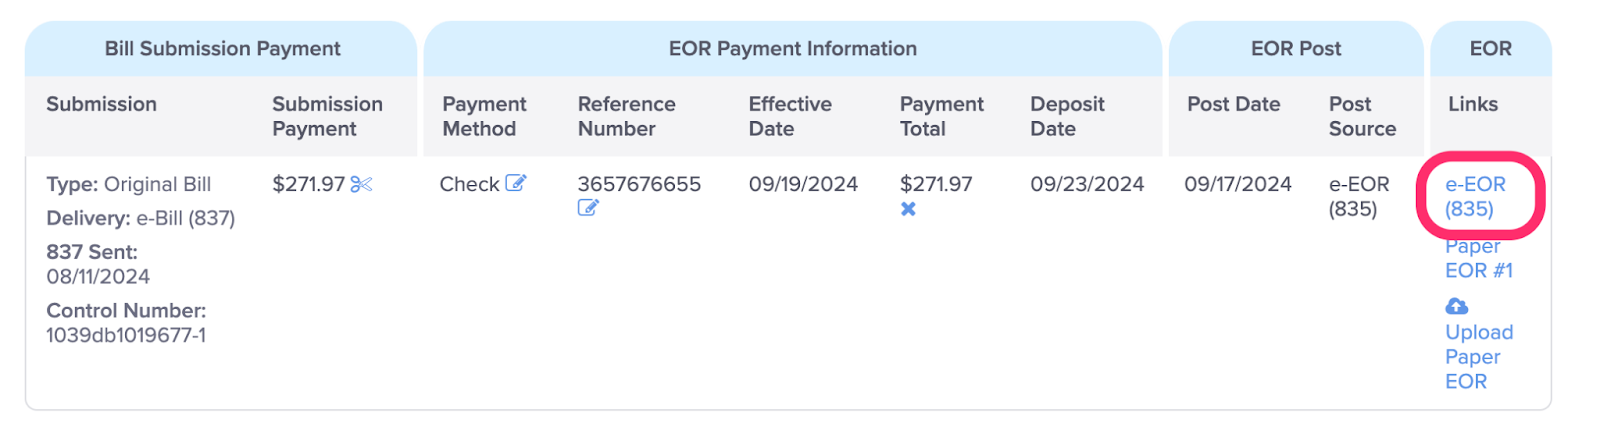Click the Post Source column header
The height and width of the screenshot is (430, 1600).
coord(1362,116)
